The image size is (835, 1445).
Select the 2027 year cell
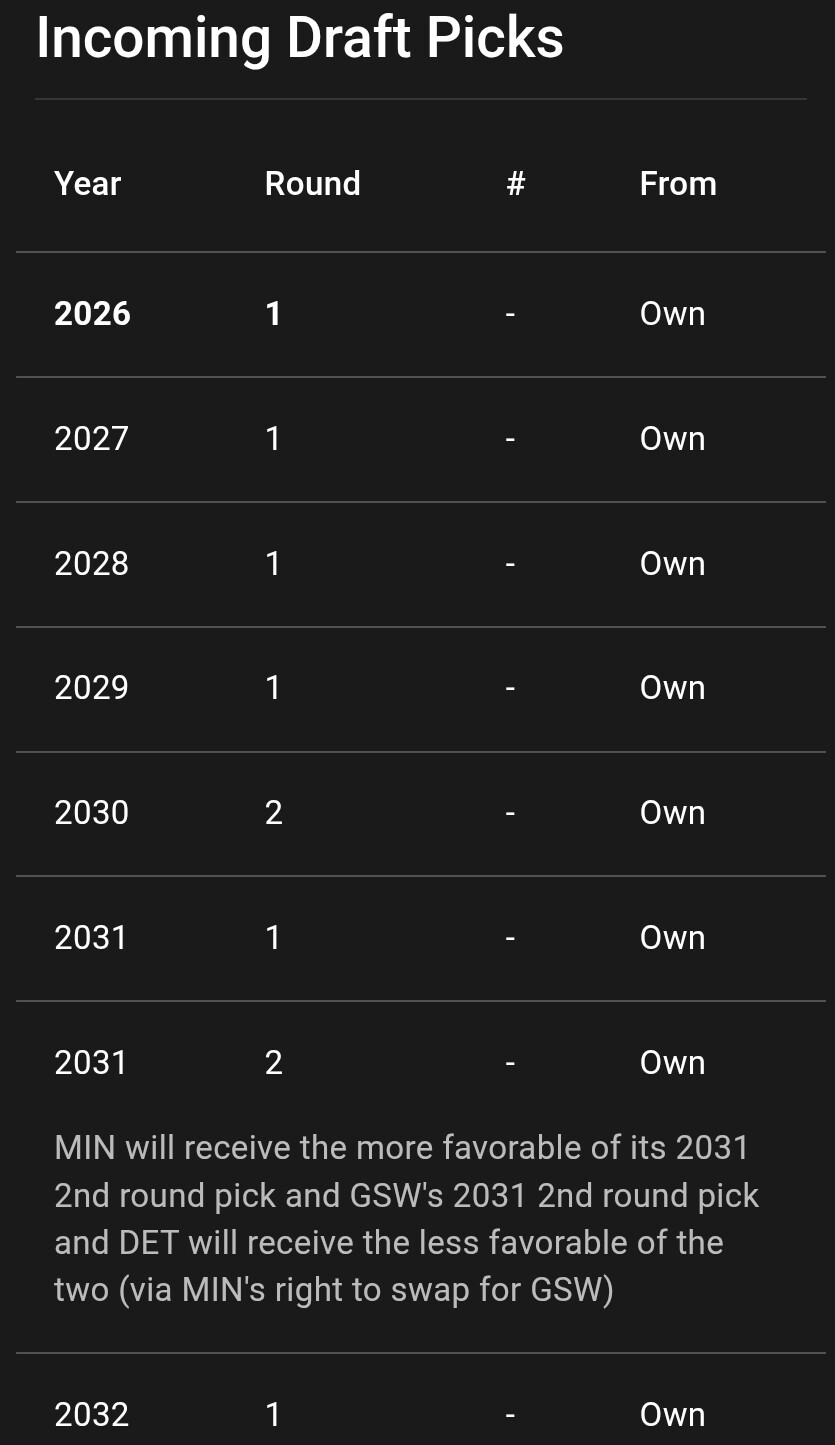click(x=91, y=439)
